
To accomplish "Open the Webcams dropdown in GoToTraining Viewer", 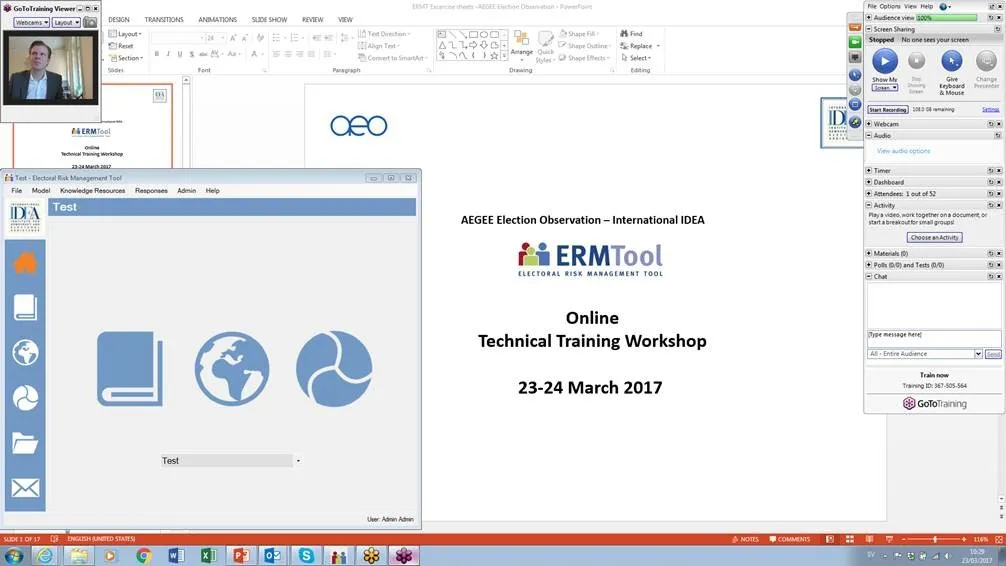I will coord(31,22).
